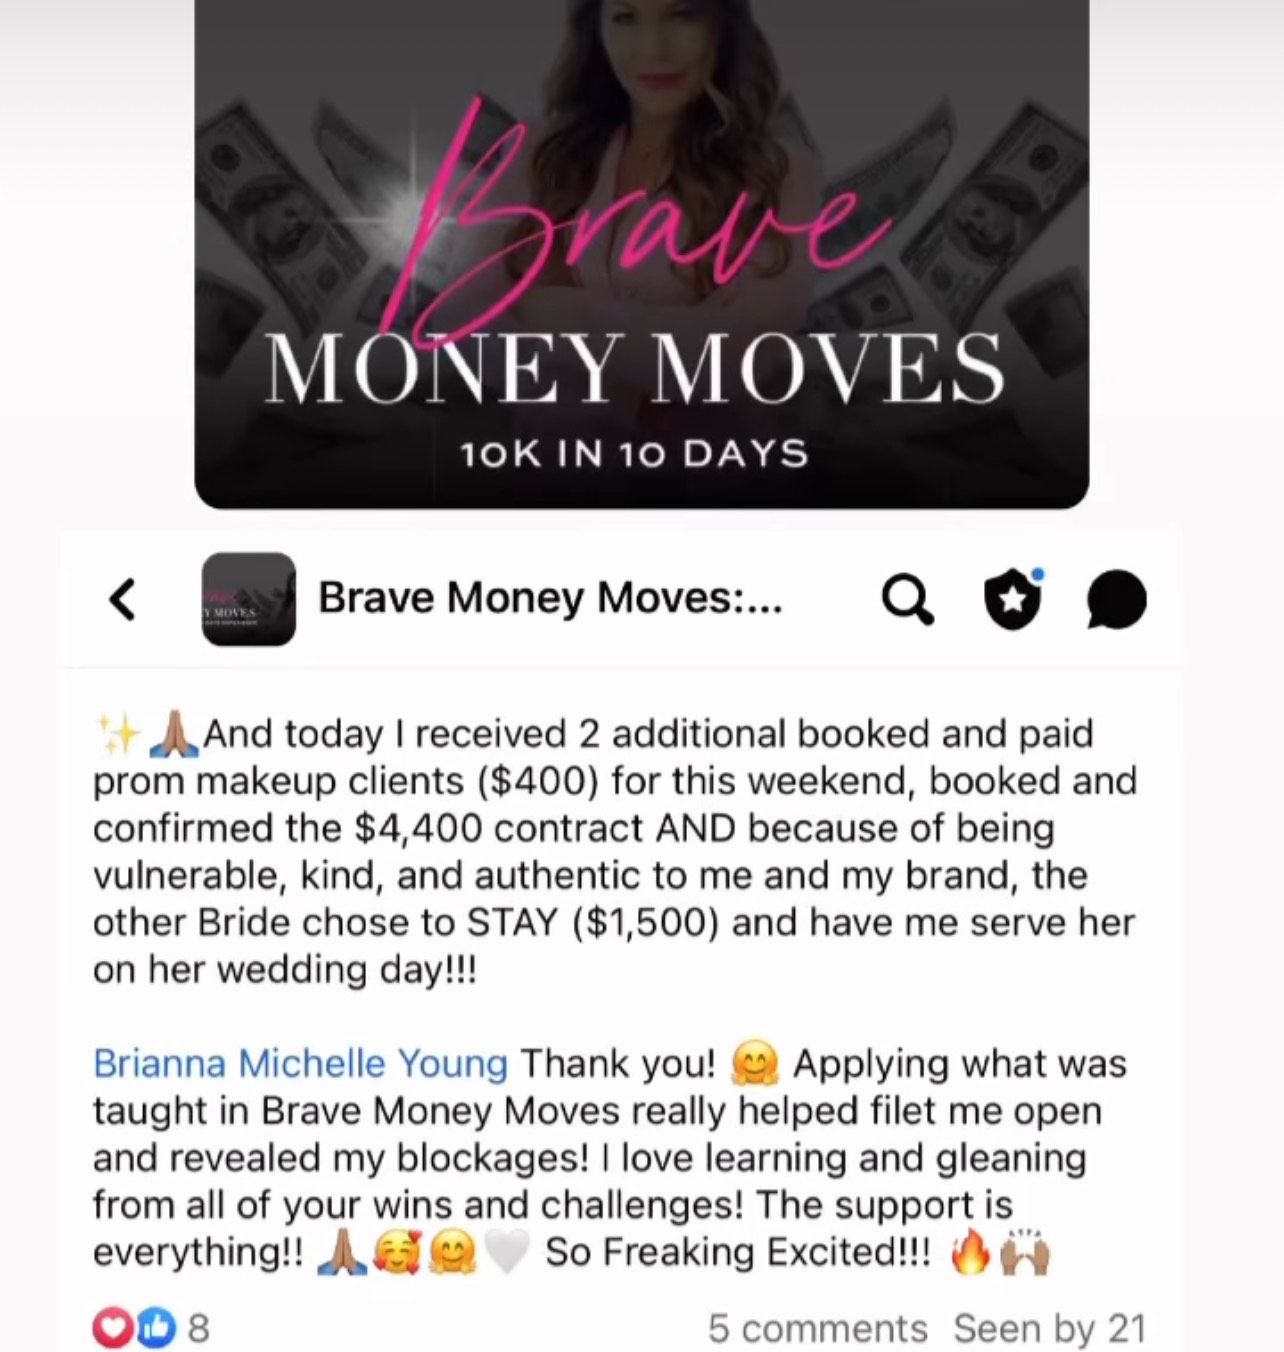Click the admin shield star icon

tap(1014, 599)
